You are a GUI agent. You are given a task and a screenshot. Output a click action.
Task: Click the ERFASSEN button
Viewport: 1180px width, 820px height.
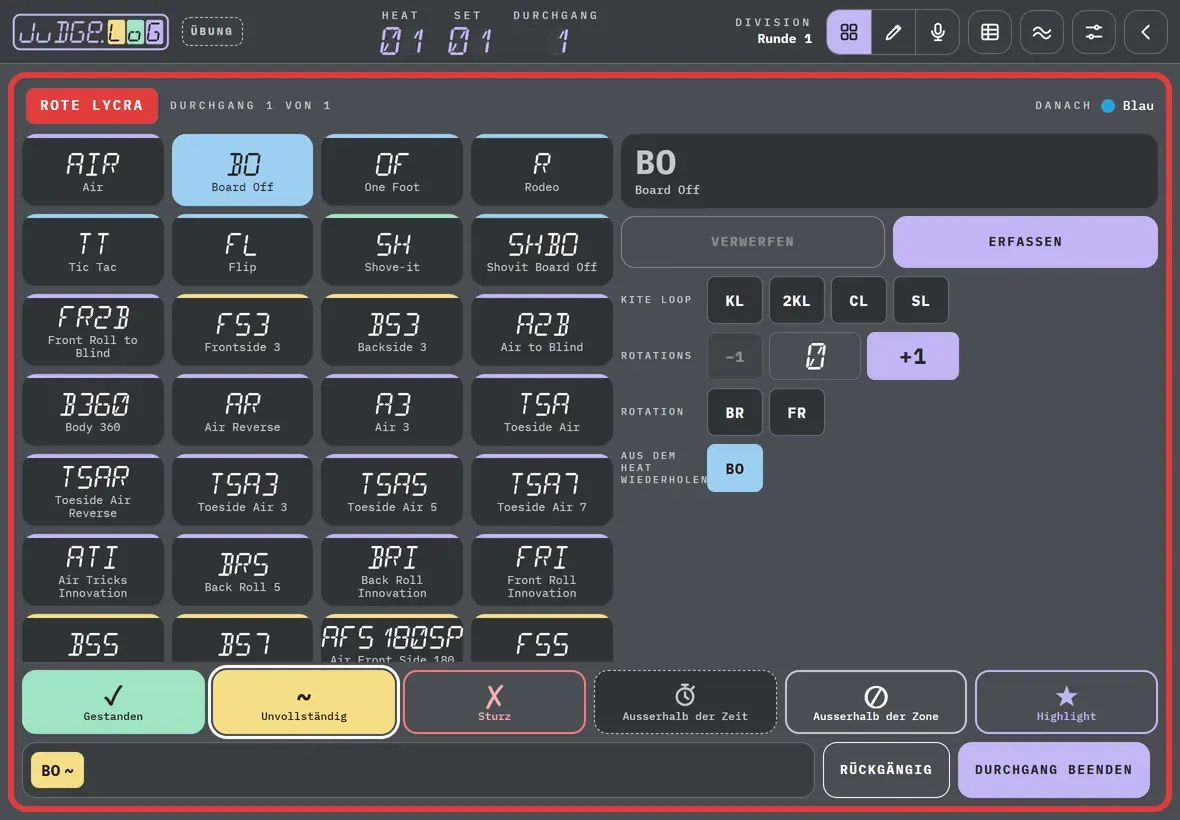[x=1025, y=241]
